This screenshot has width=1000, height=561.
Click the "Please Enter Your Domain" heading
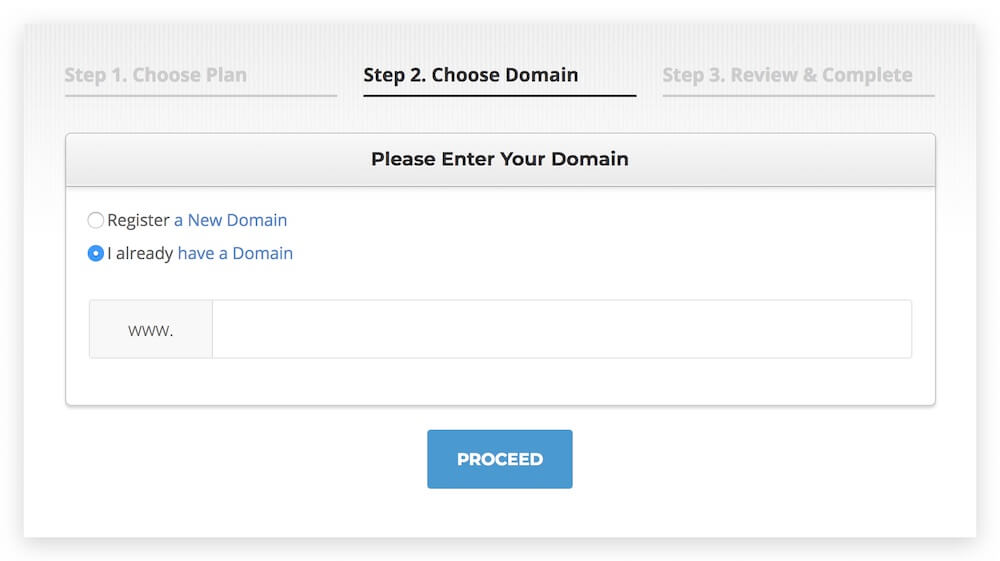pyautogui.click(x=499, y=159)
